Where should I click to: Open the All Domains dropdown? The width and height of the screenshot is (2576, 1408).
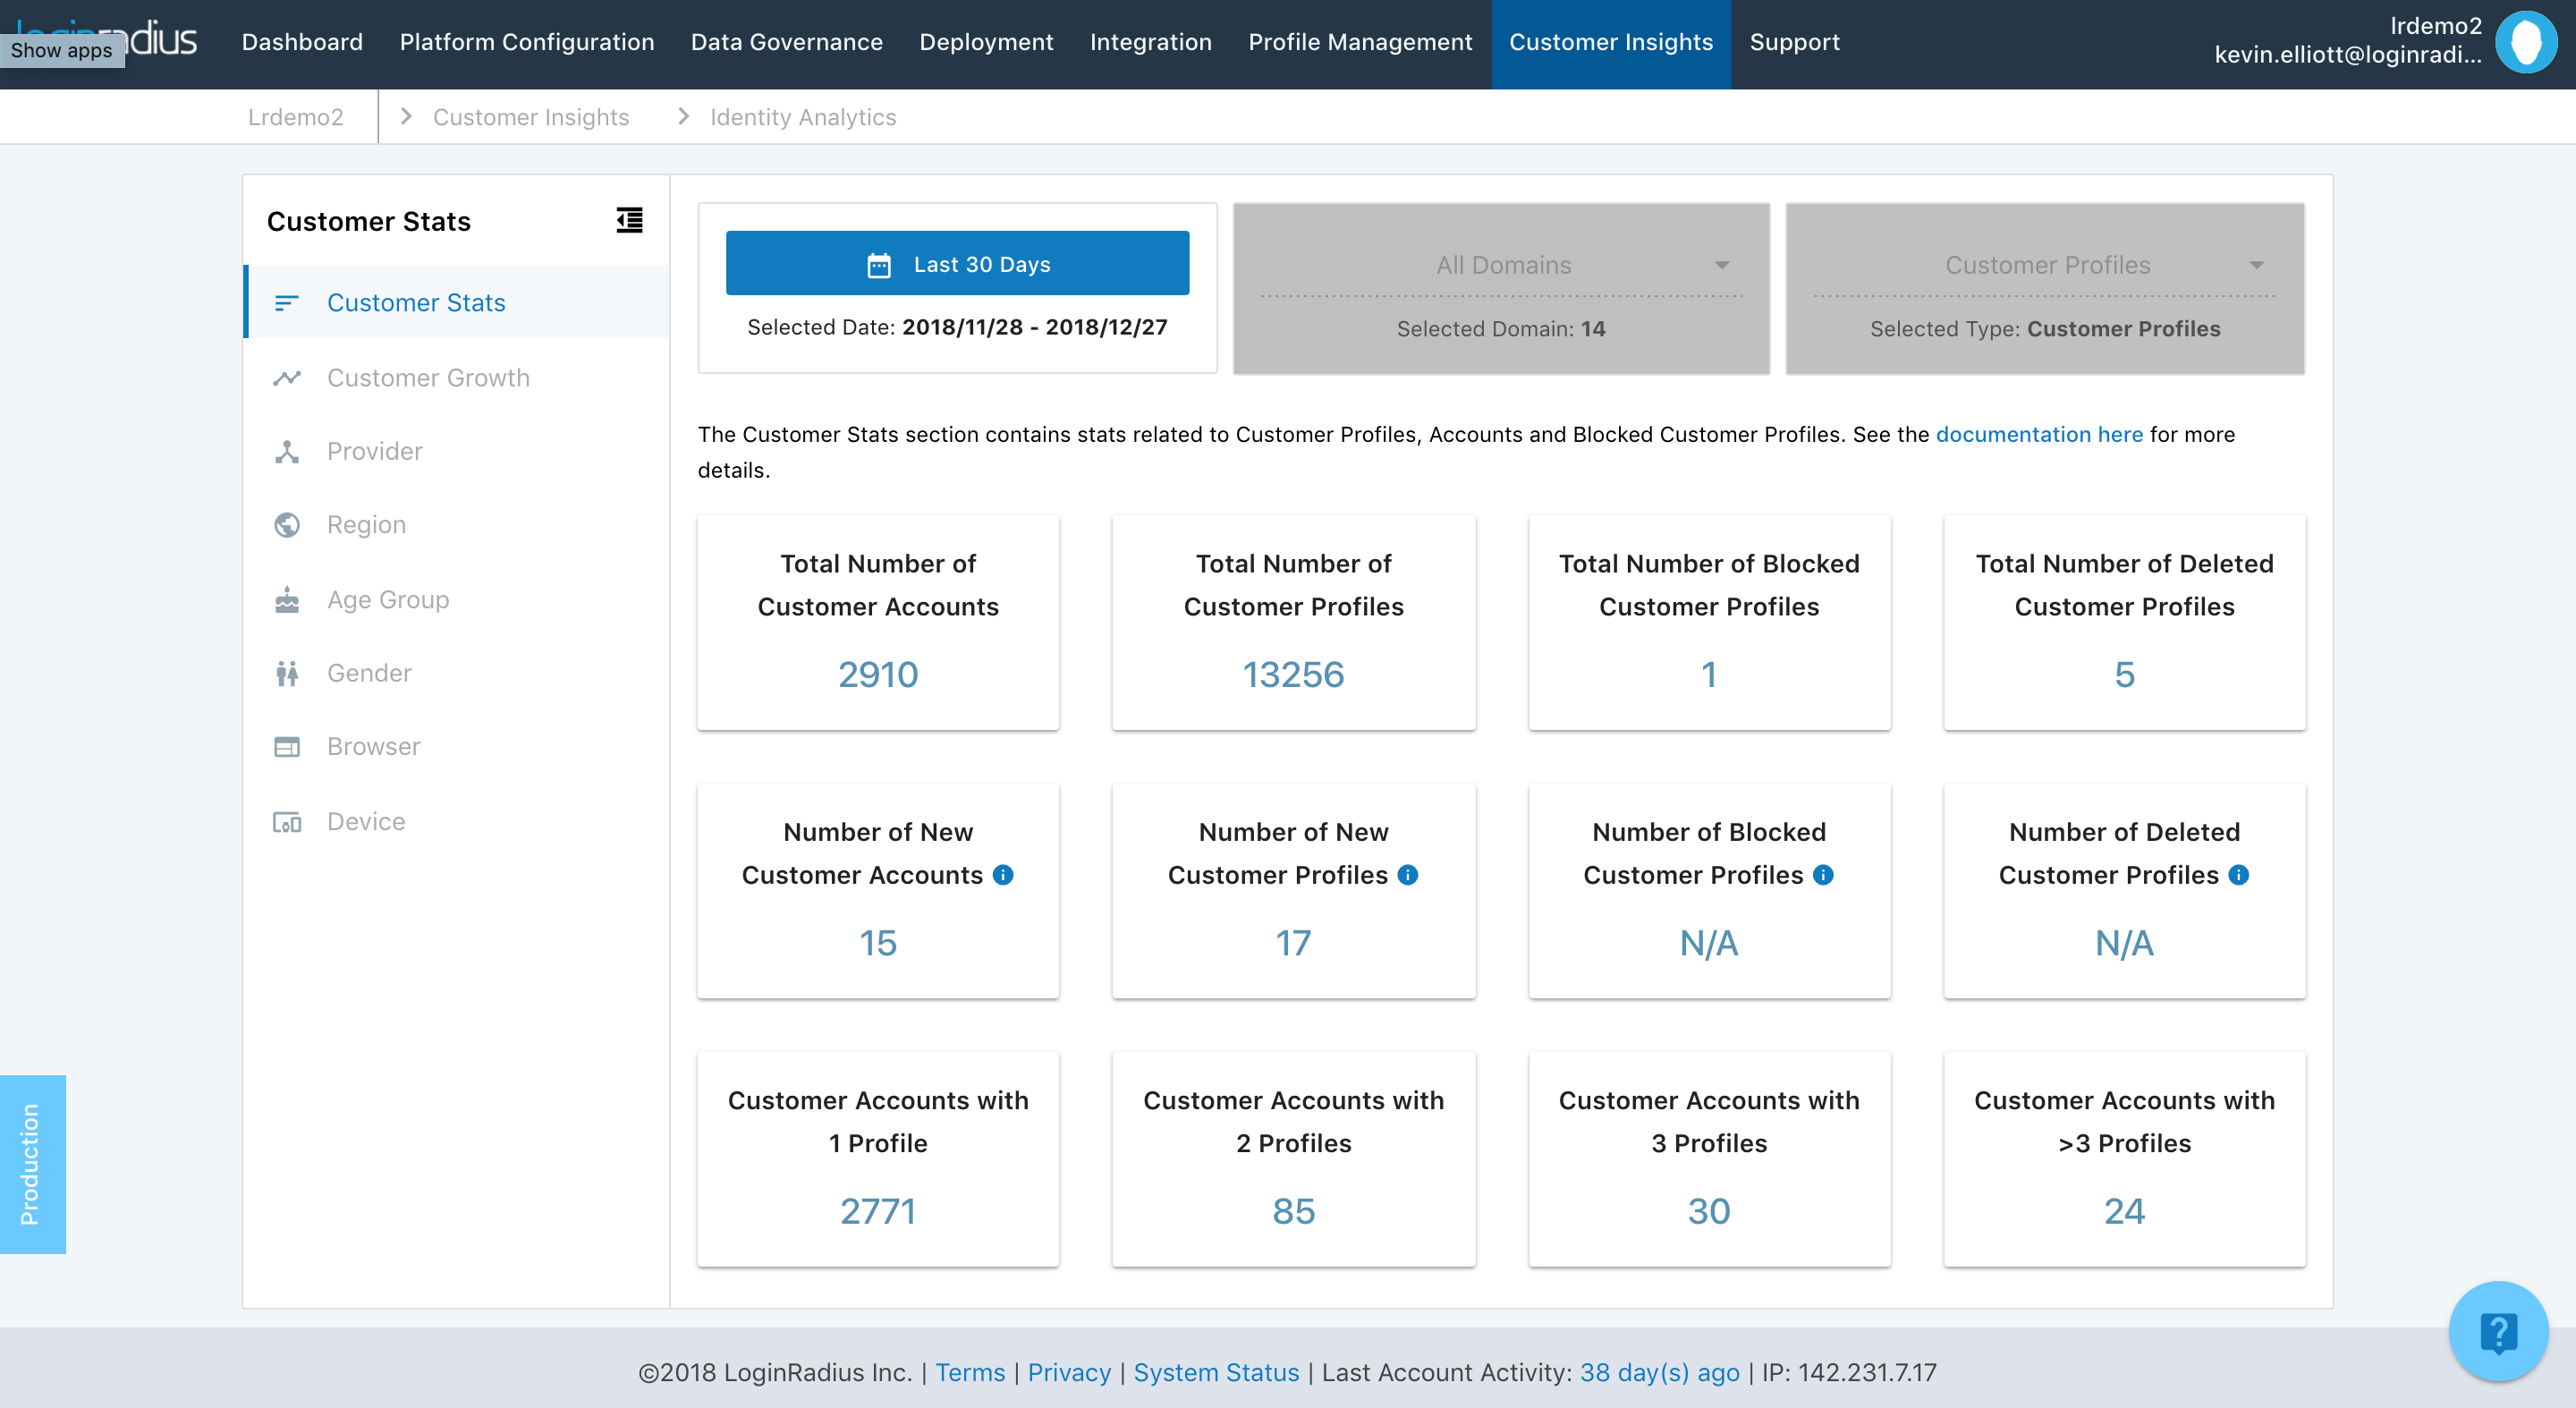point(1501,265)
